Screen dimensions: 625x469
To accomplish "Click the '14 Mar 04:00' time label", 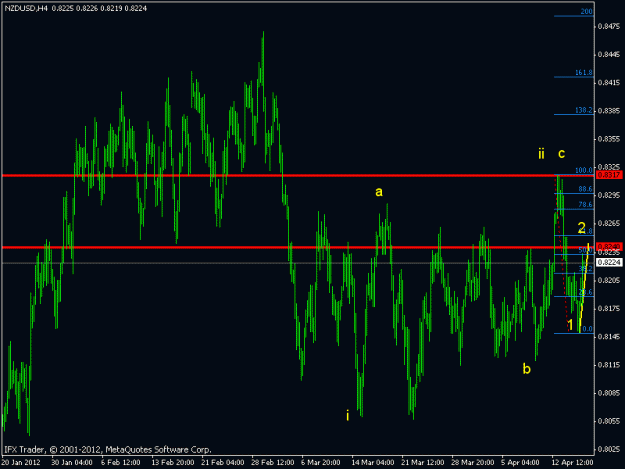I will (373, 463).
